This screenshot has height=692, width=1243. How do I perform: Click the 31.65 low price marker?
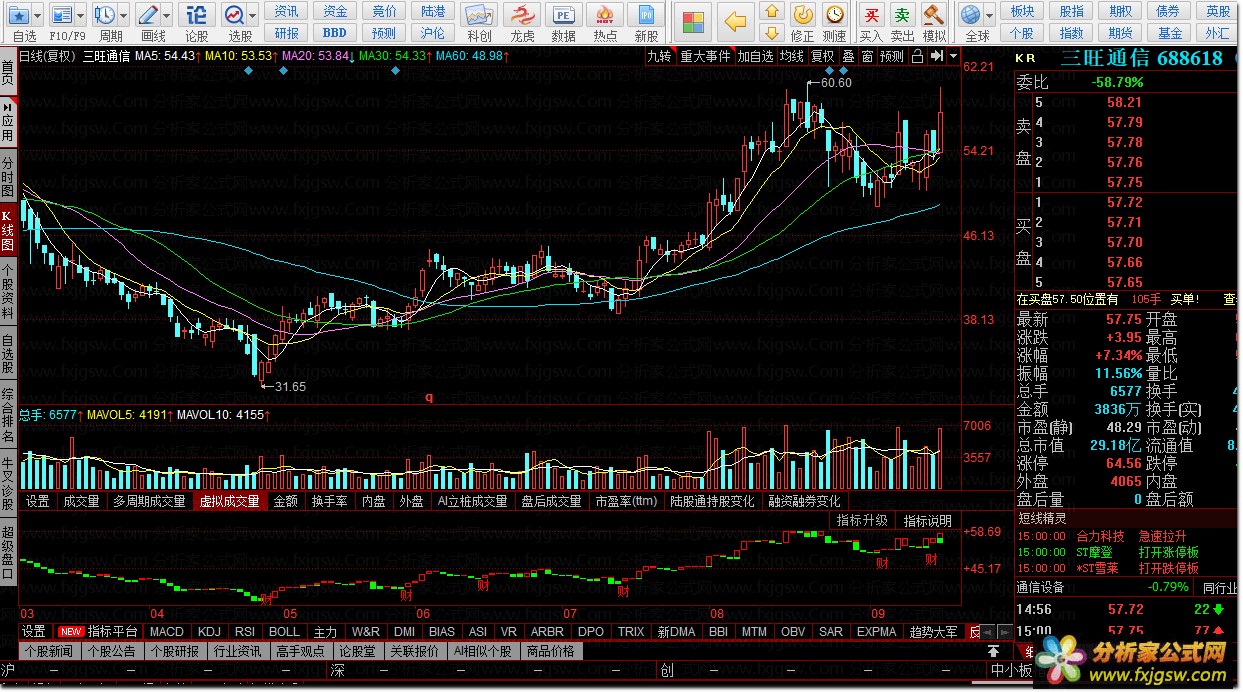pos(290,386)
